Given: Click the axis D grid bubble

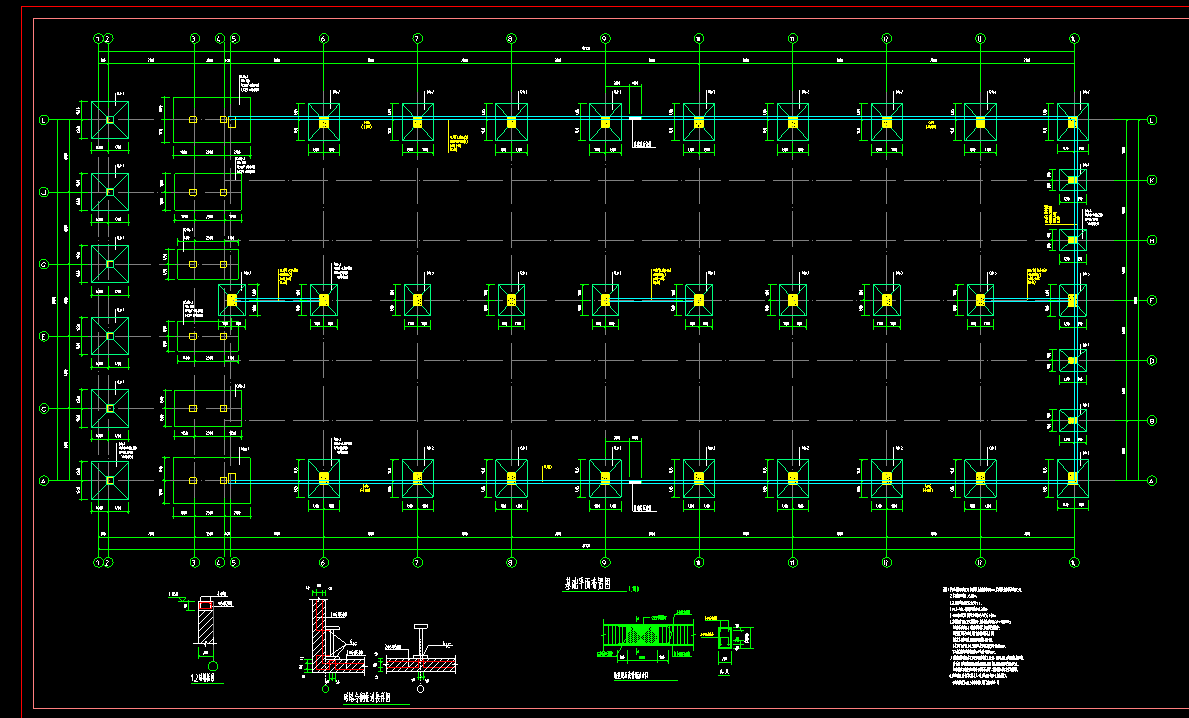Looking at the screenshot, I should tap(1152, 360).
